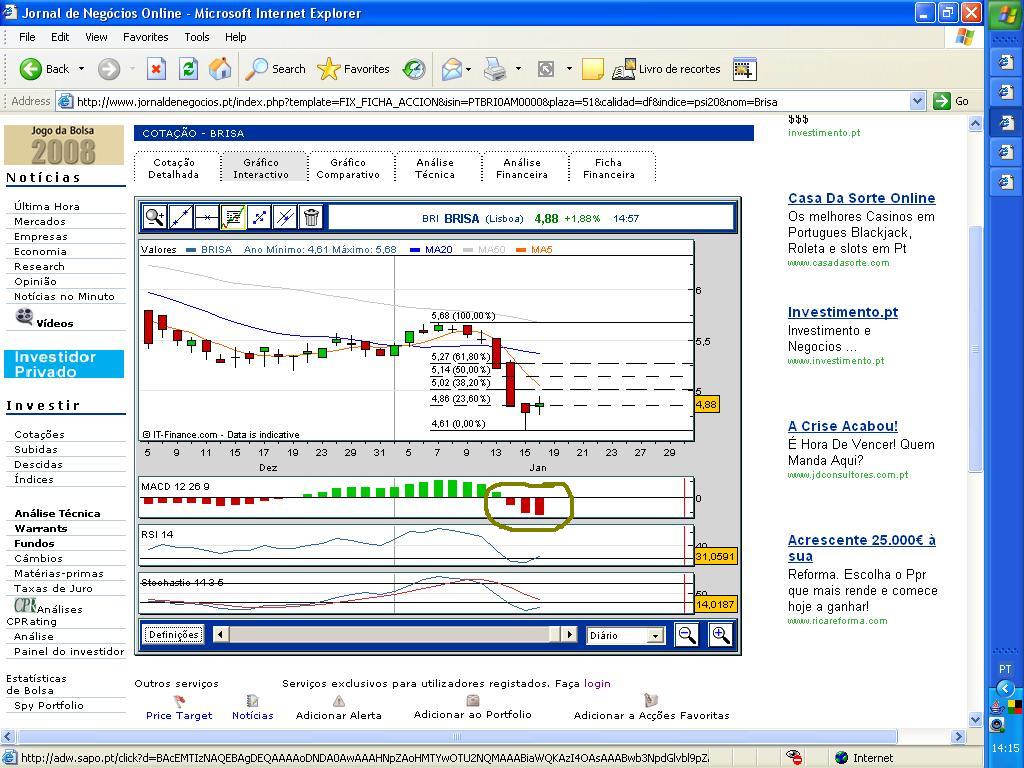Select the highlighted Fibonacci retracement tool

(x=233, y=217)
